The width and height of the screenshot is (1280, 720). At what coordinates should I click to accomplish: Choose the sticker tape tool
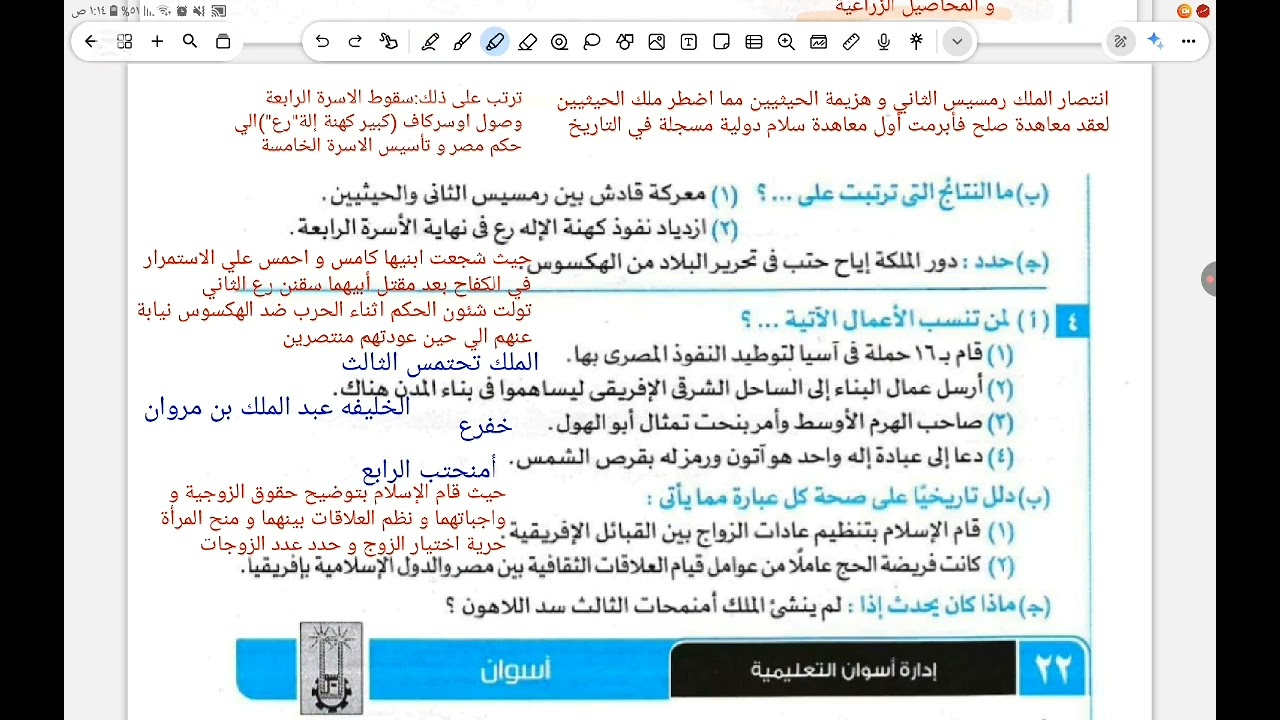[560, 42]
